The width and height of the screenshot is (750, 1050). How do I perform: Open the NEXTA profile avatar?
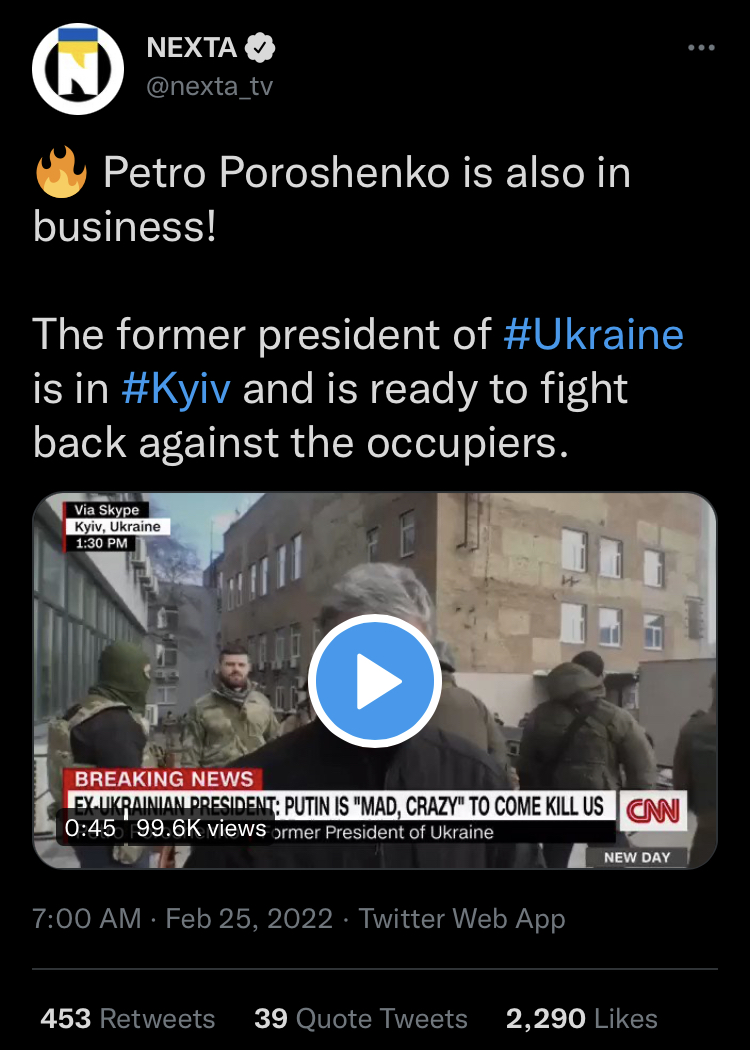pos(78,69)
